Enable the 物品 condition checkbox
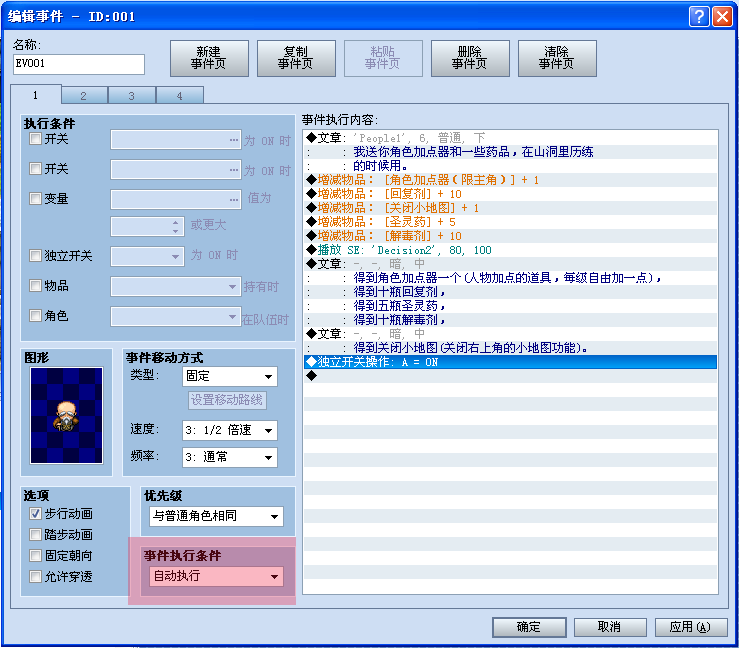This screenshot has height=648, width=739. 35,286
